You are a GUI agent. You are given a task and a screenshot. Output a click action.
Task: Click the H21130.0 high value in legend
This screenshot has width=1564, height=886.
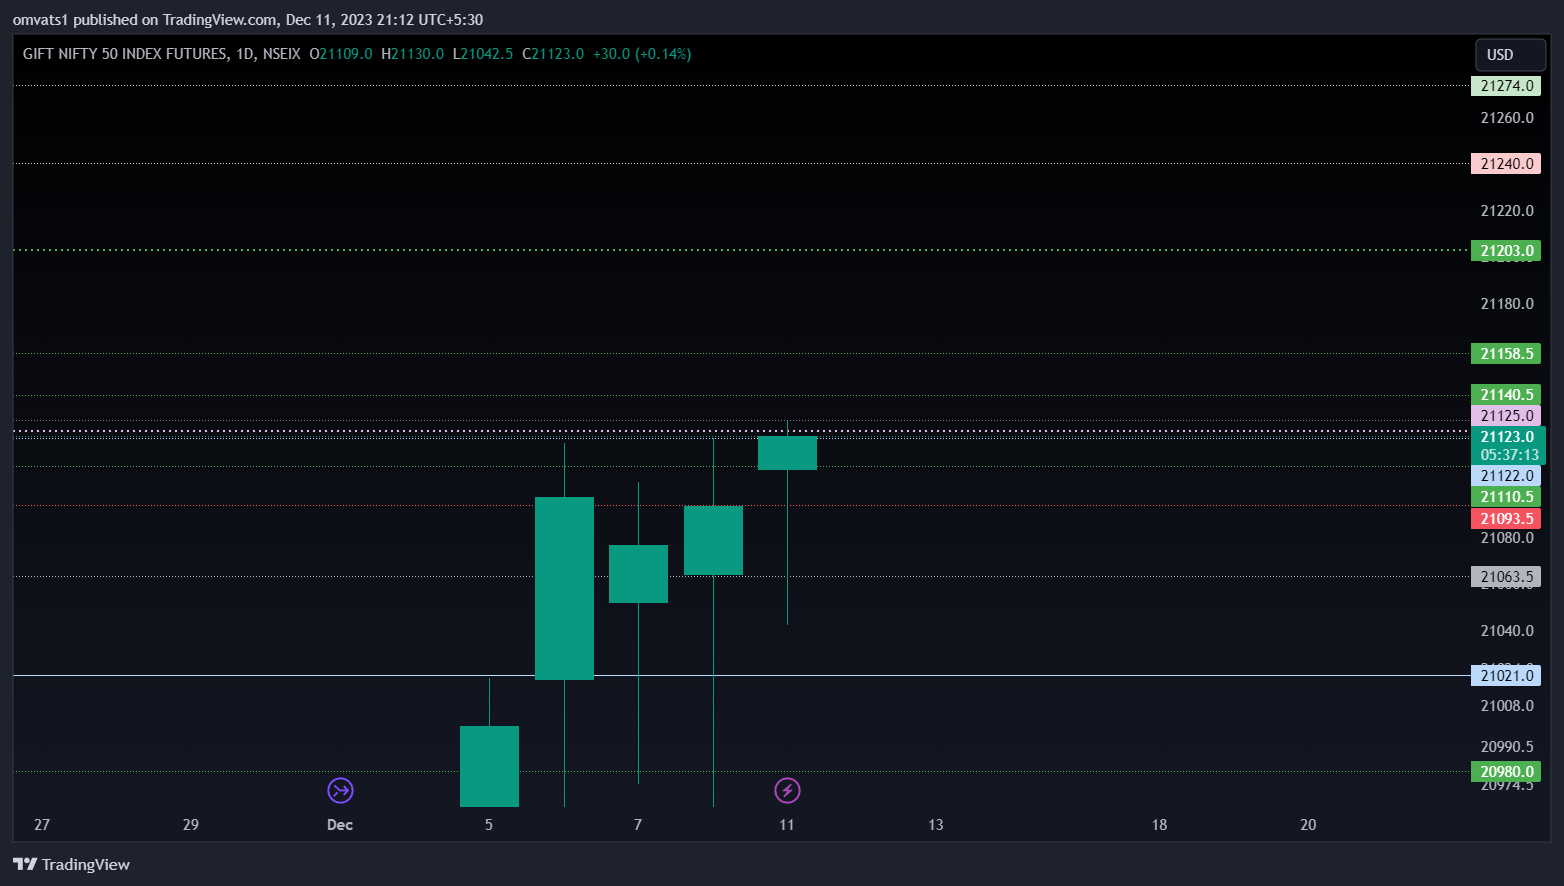click(412, 54)
